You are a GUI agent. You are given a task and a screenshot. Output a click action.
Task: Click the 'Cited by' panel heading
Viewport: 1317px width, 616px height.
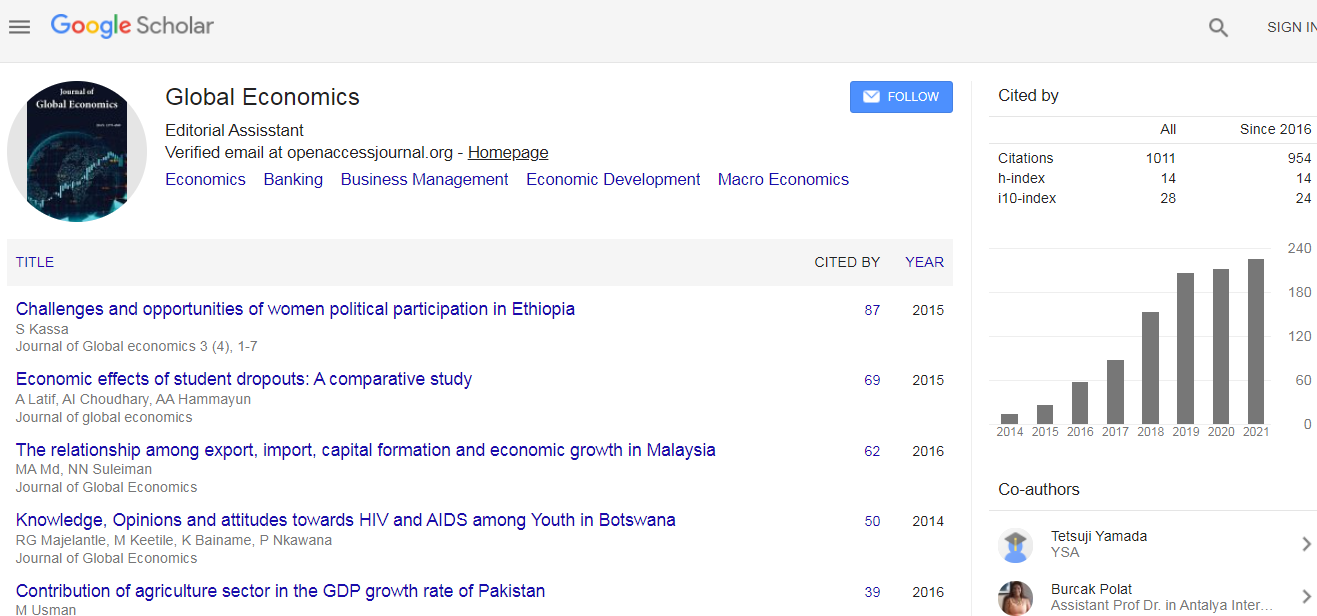pos(1028,96)
